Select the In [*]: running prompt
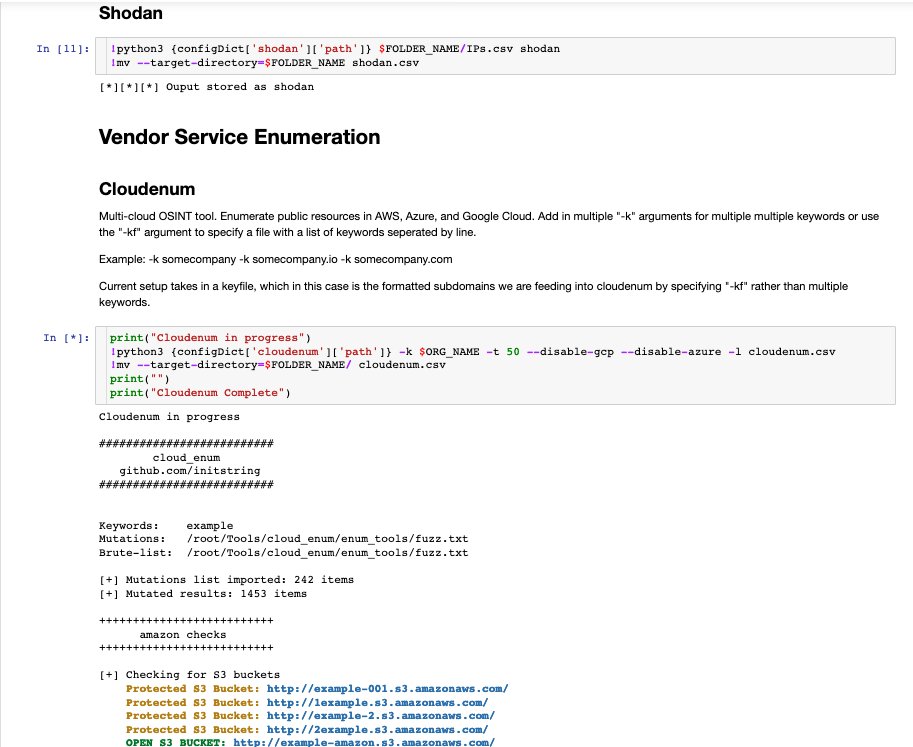This screenshot has width=913, height=747. click(66, 338)
